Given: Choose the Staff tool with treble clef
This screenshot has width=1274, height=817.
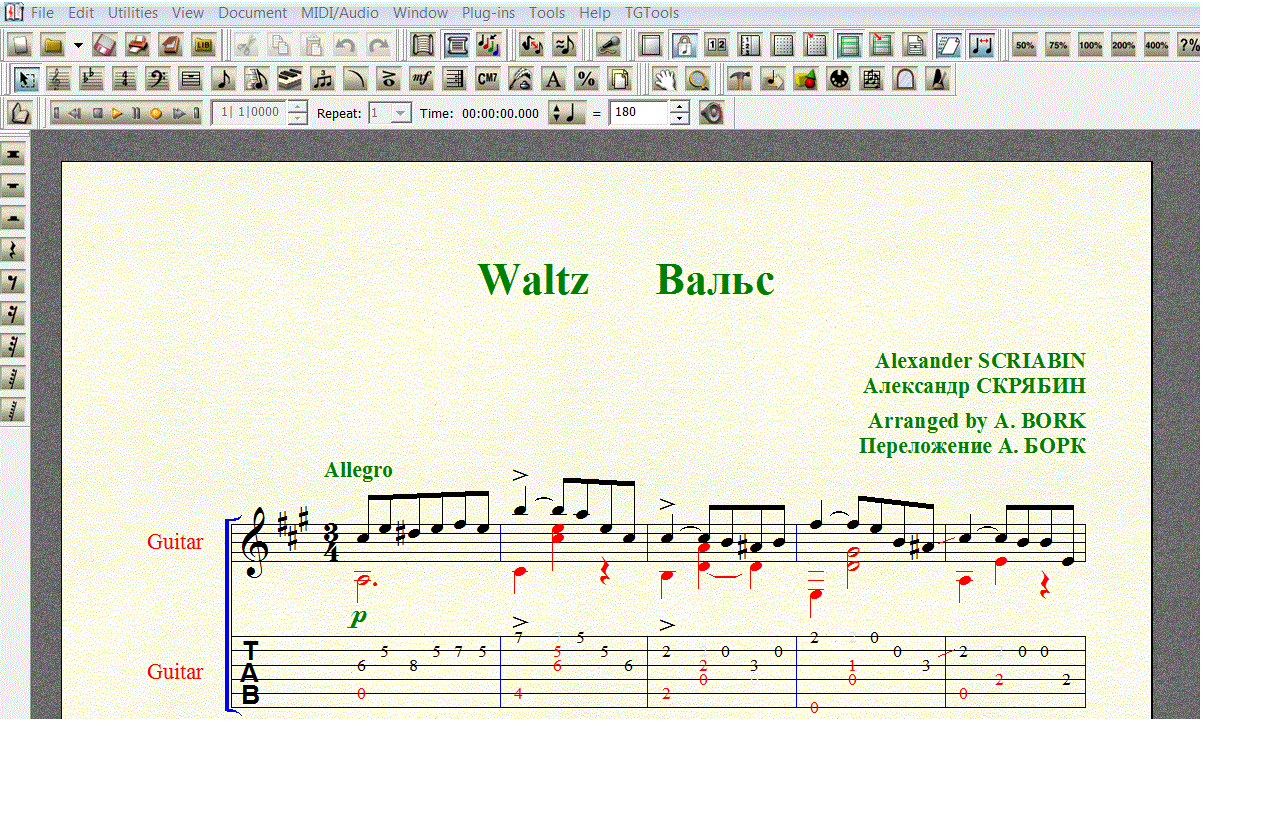Looking at the screenshot, I should click(x=59, y=79).
